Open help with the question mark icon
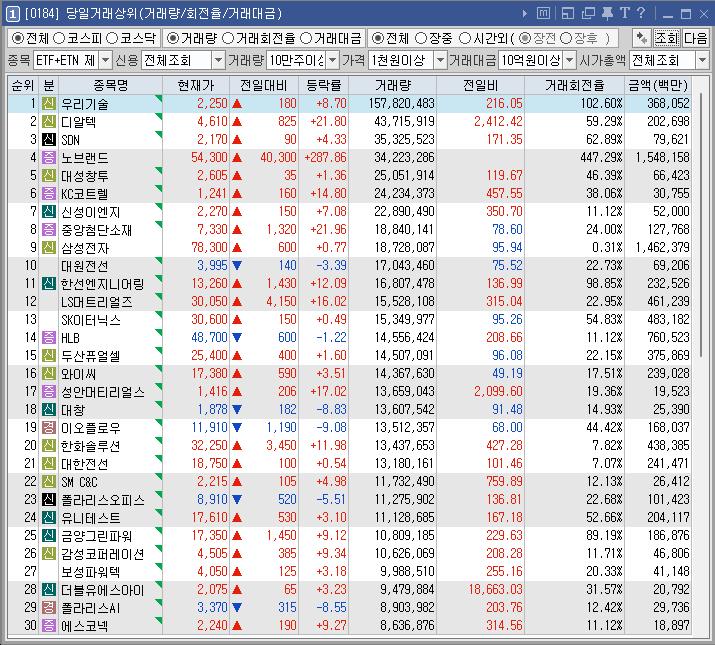Viewport: 715px width, 645px height. (x=641, y=13)
